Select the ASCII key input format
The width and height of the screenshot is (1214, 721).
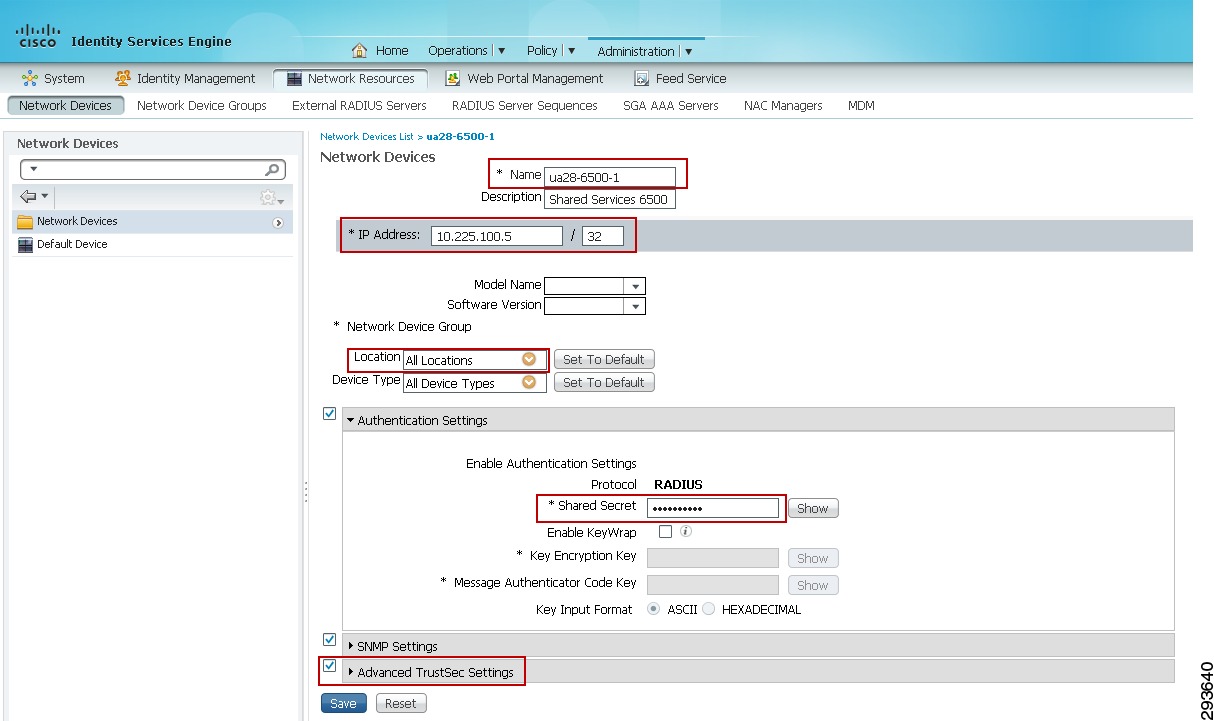654,609
